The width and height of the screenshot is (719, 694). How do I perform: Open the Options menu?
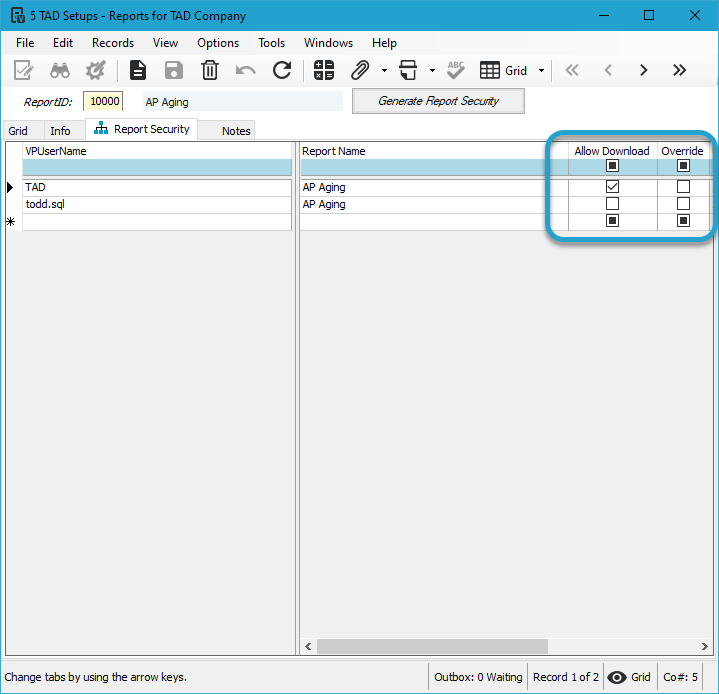(x=218, y=43)
